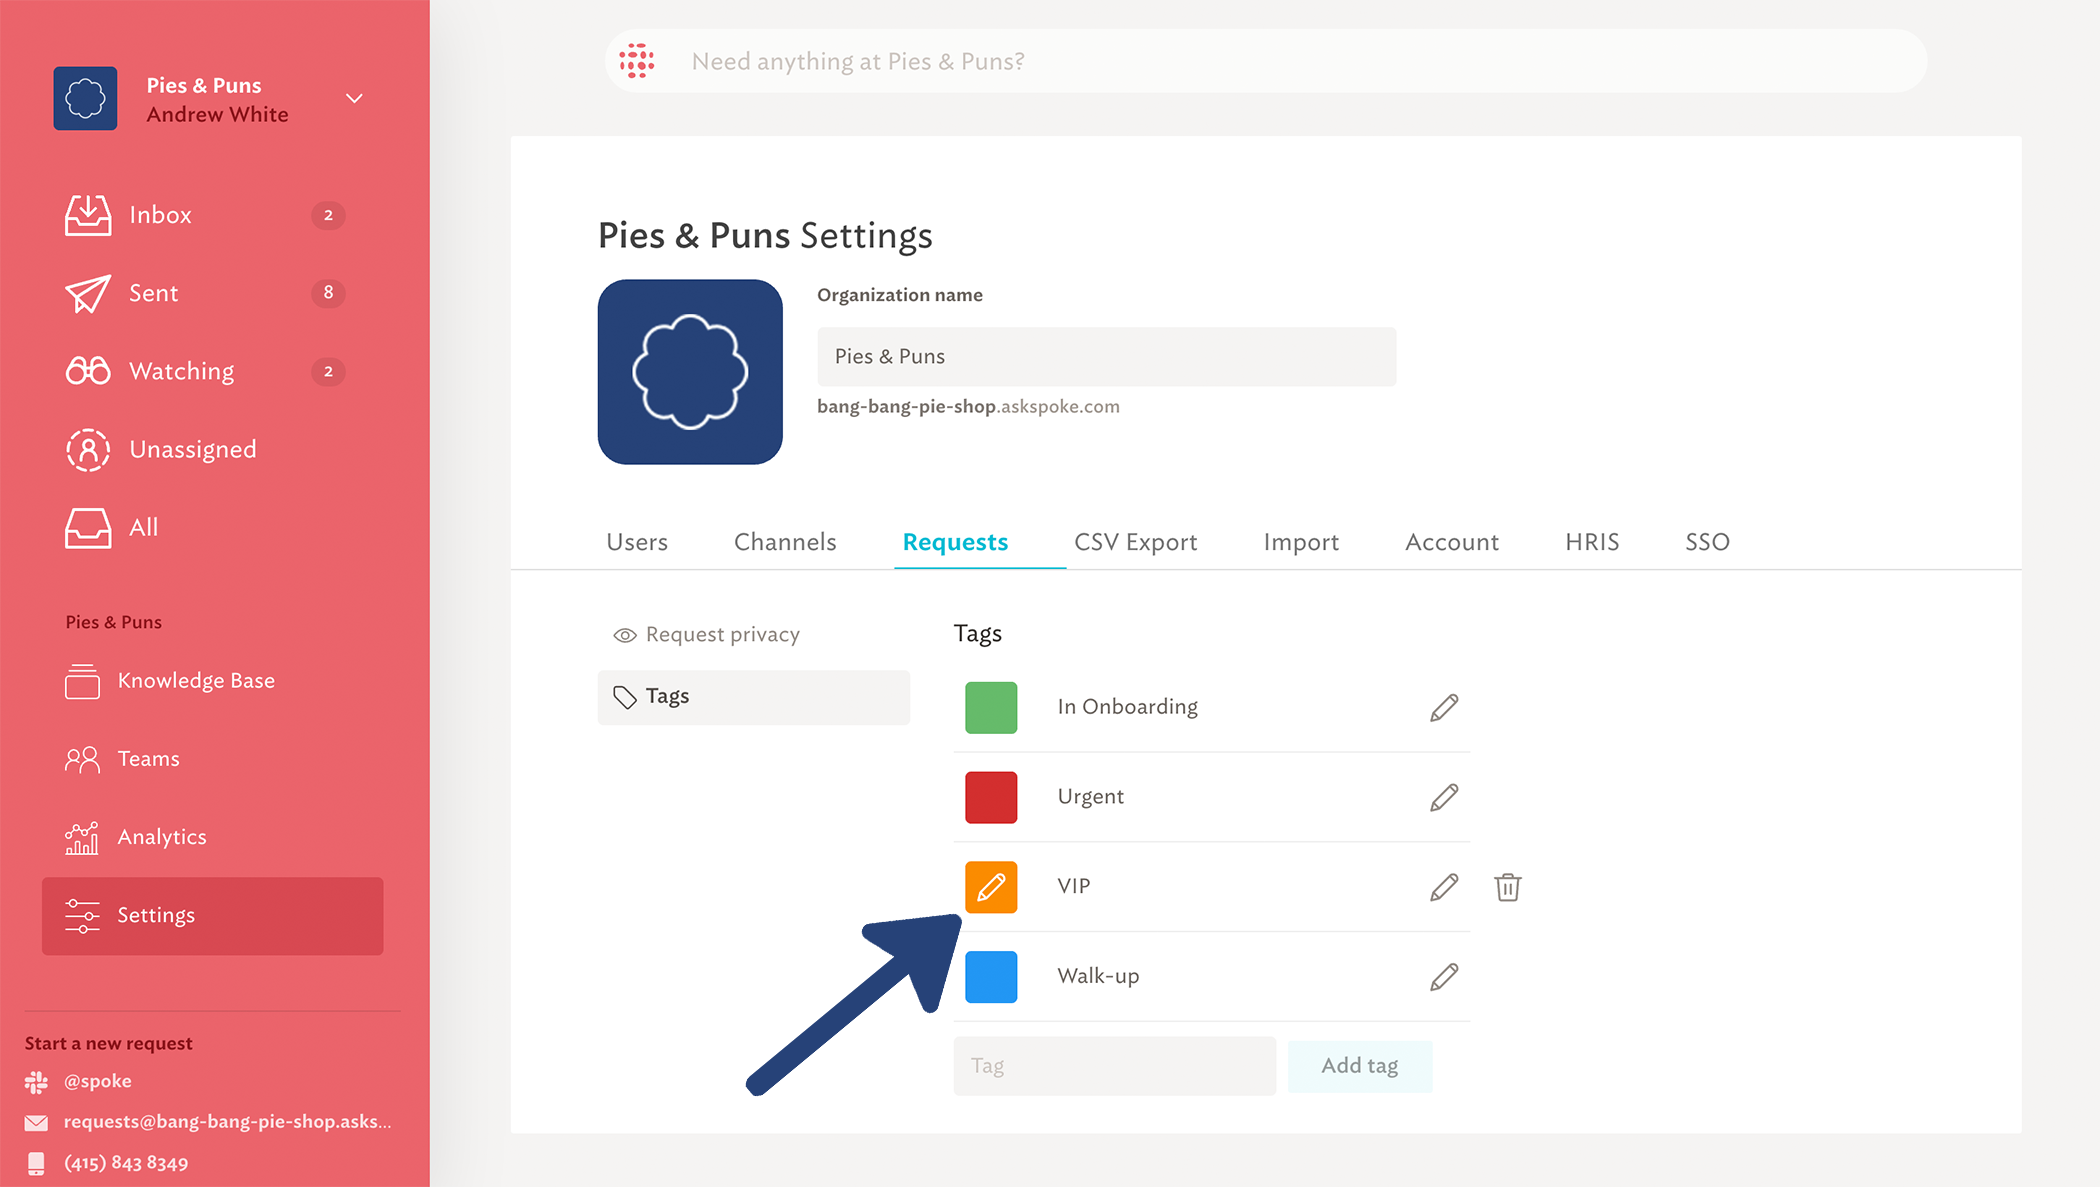Toggle the Request privacy eye icon
Image resolution: width=2100 pixels, height=1187 pixels.
click(x=625, y=636)
